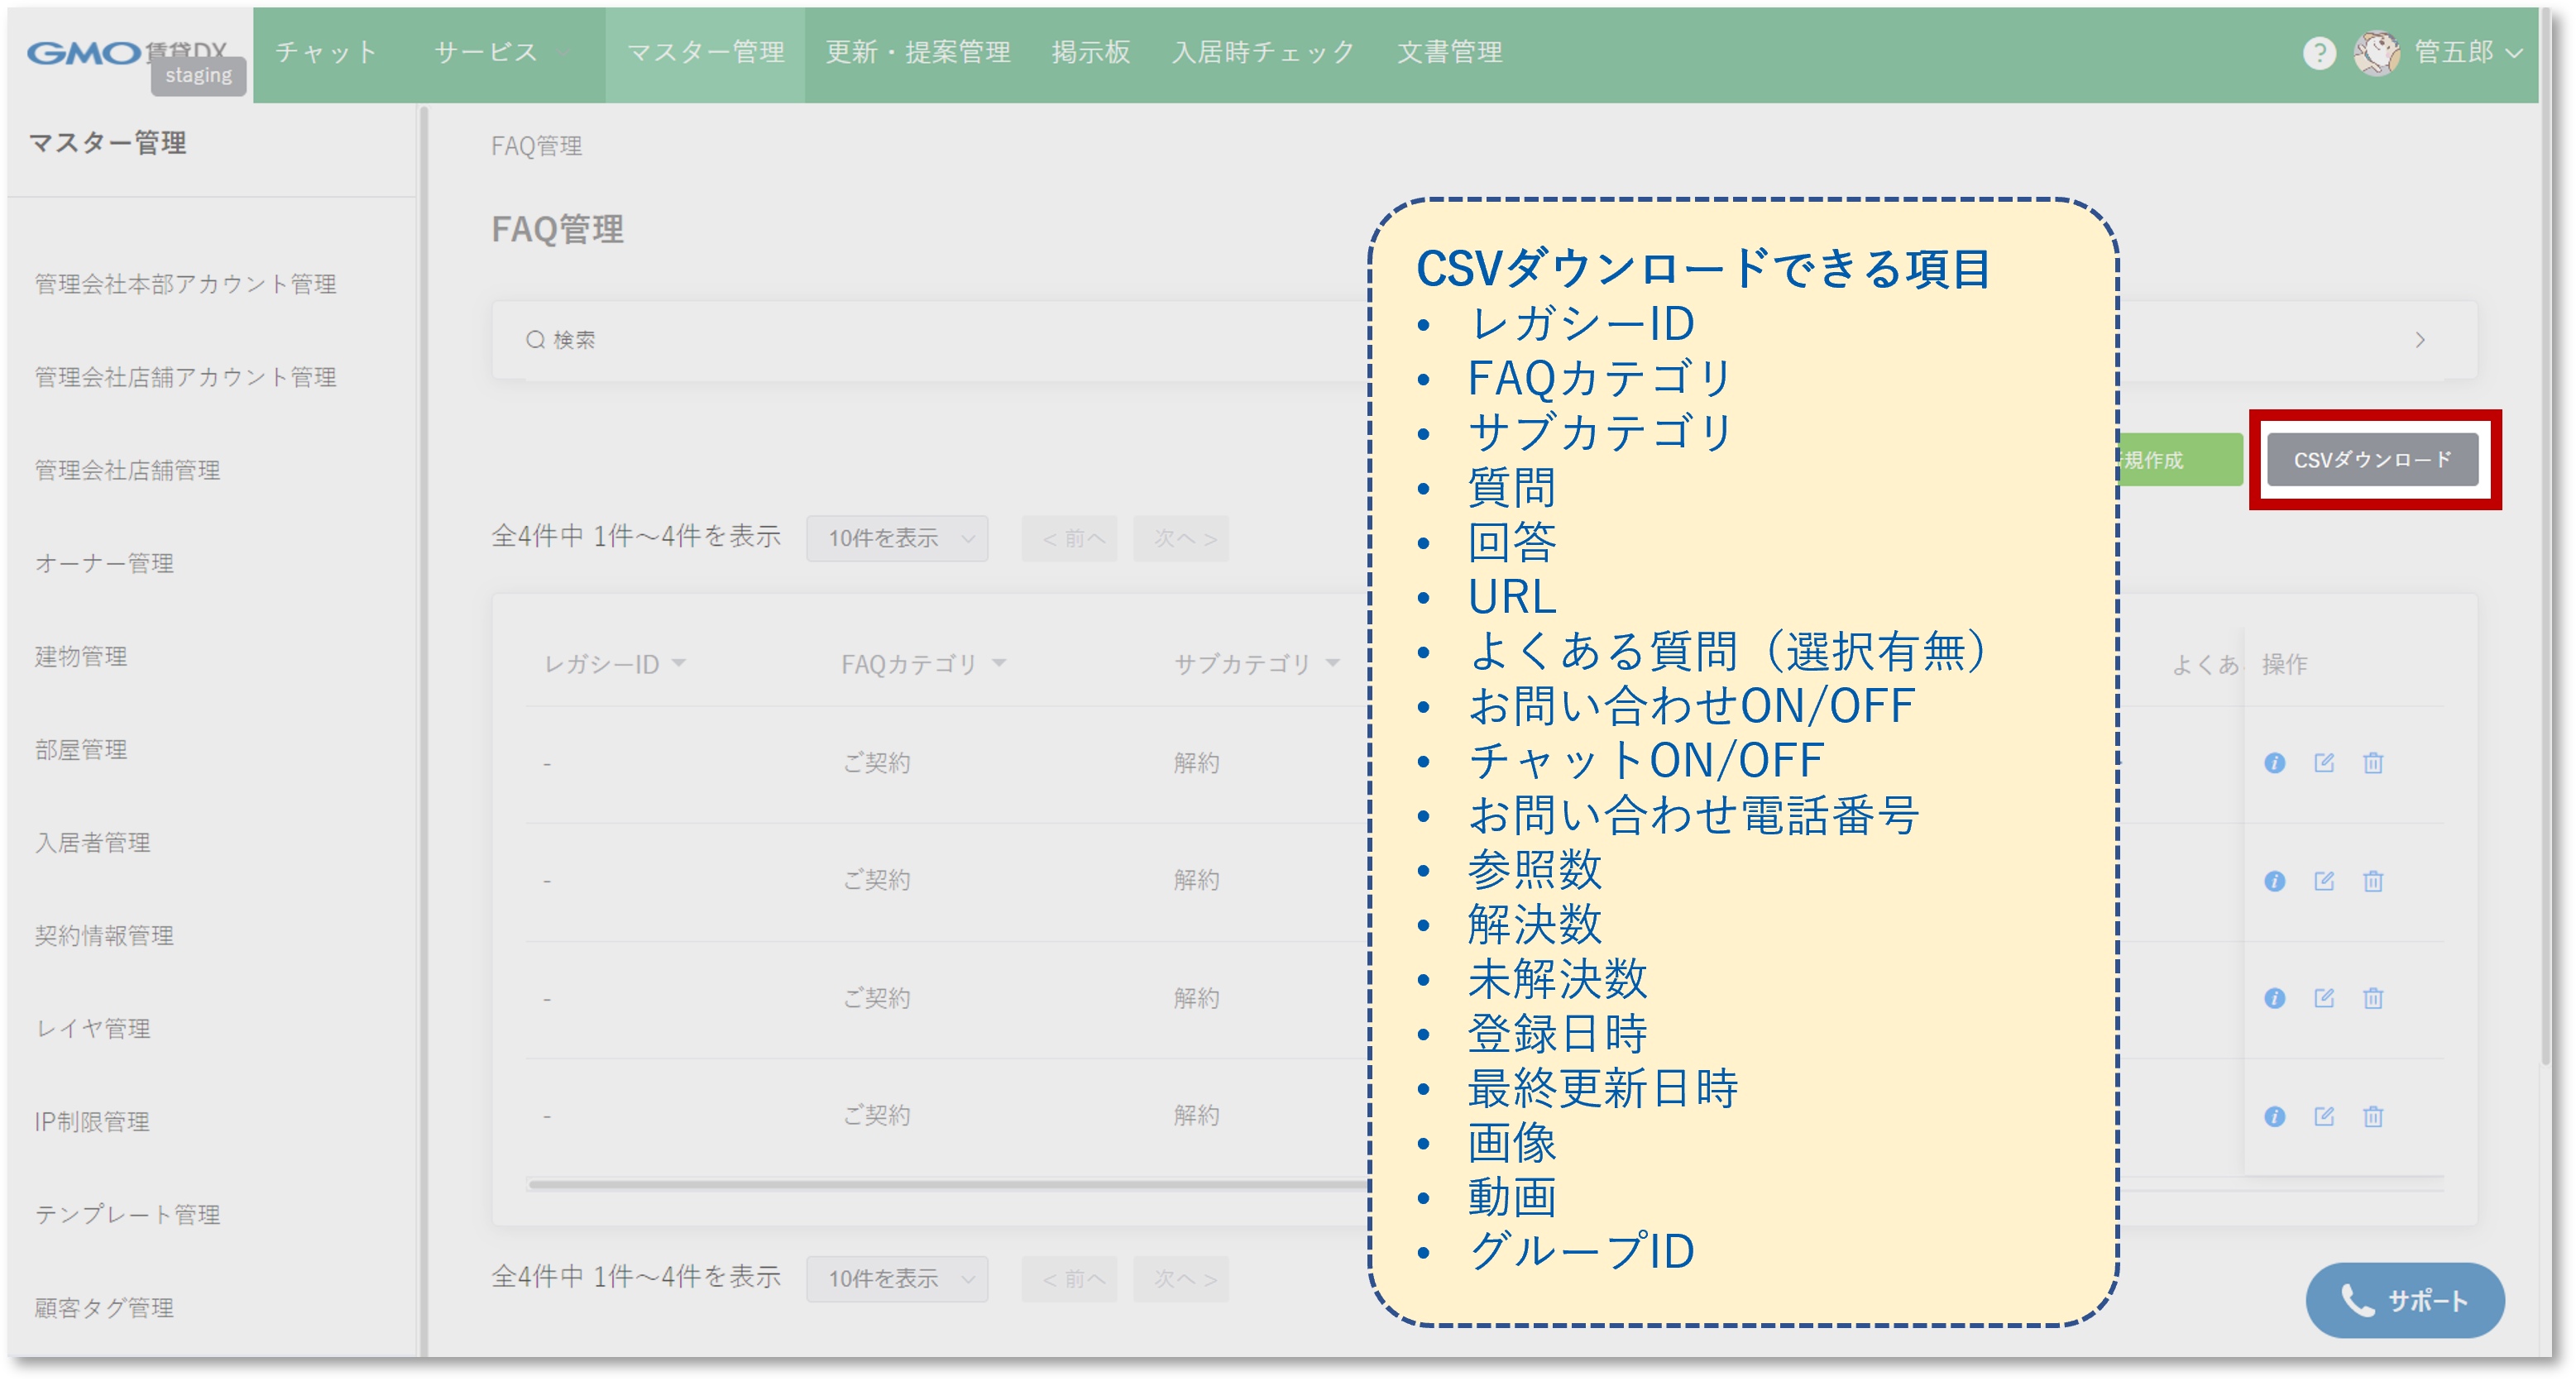Open the edit icon for the second FAQ entry

coord(2325,881)
